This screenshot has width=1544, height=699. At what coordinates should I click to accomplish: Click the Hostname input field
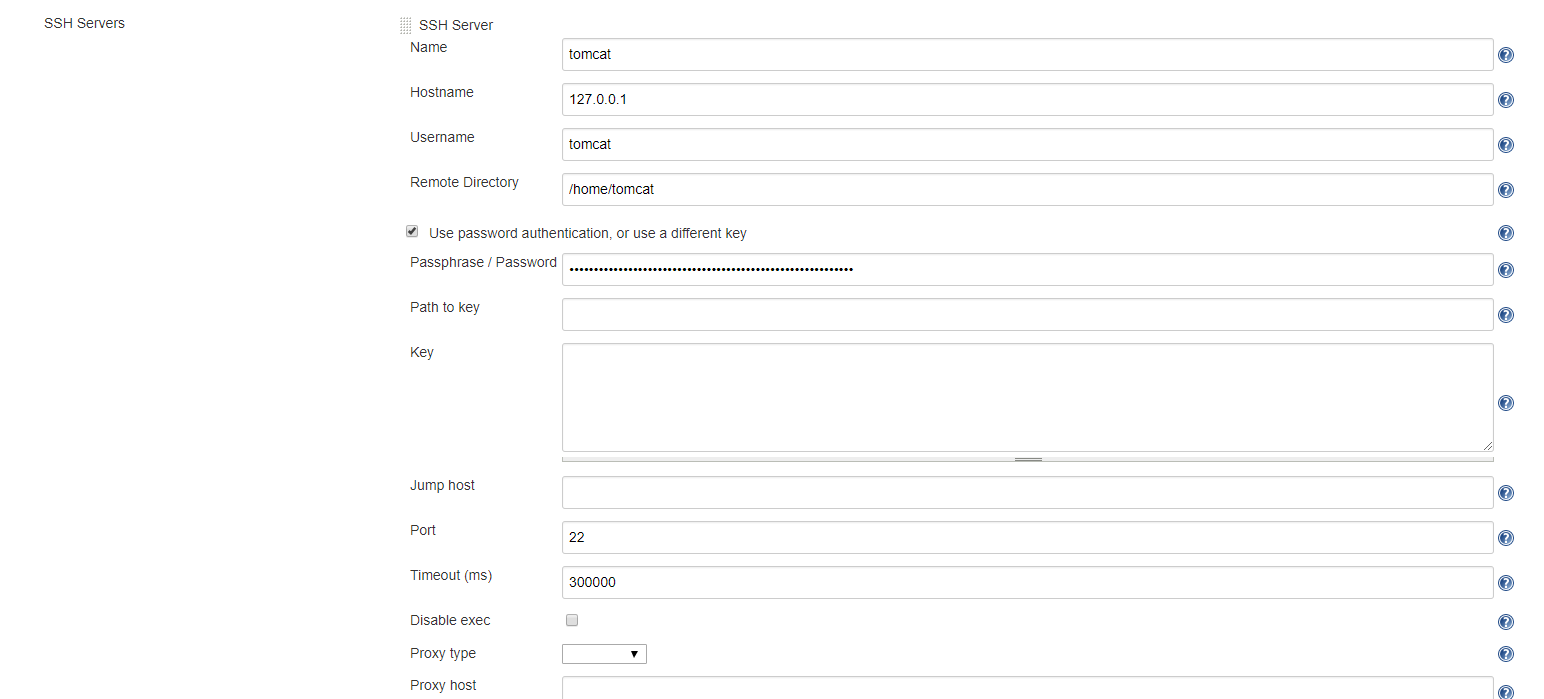pos(1027,100)
